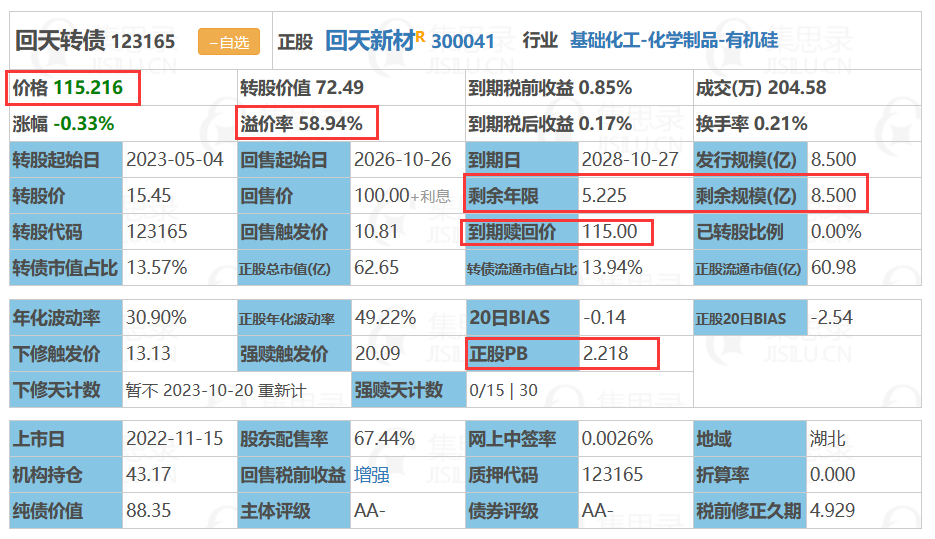Click the 转股价值 72.49 cell
The height and width of the screenshot is (539, 935).
351,88
